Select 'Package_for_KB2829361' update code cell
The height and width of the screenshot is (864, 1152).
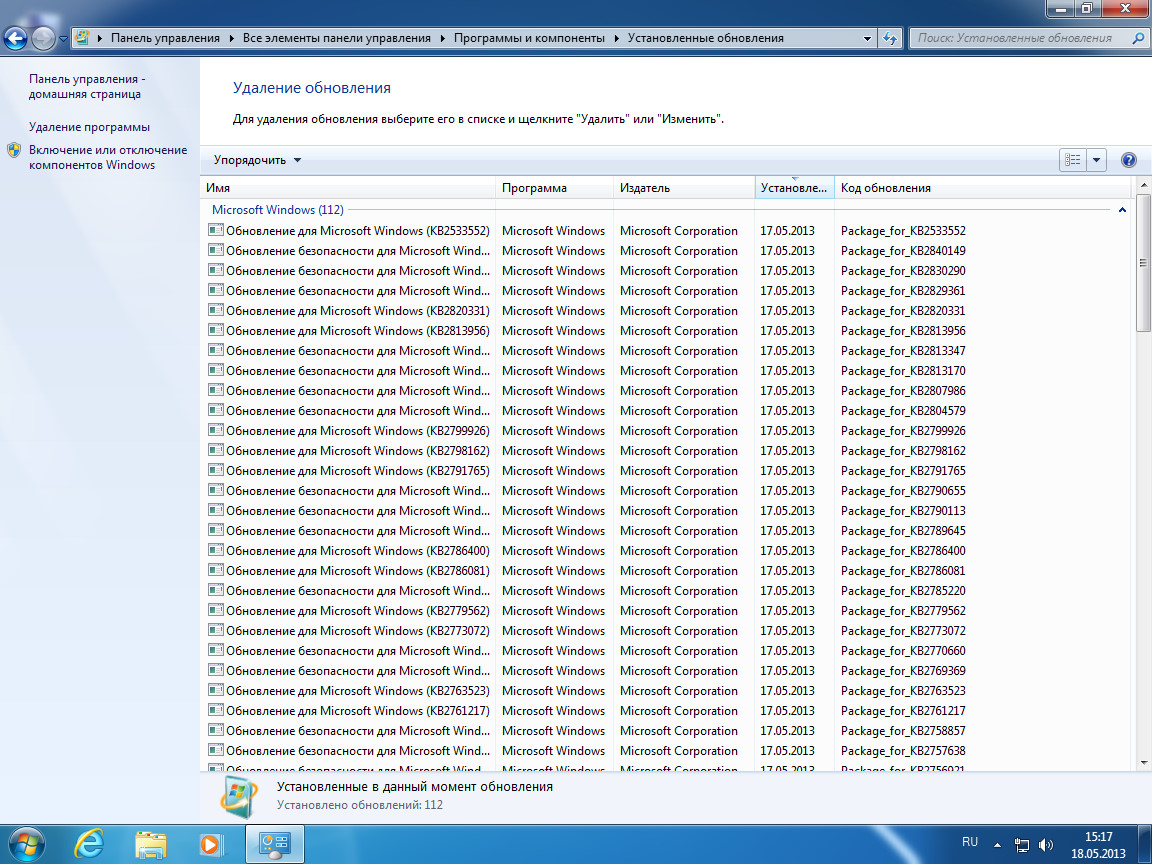(903, 291)
